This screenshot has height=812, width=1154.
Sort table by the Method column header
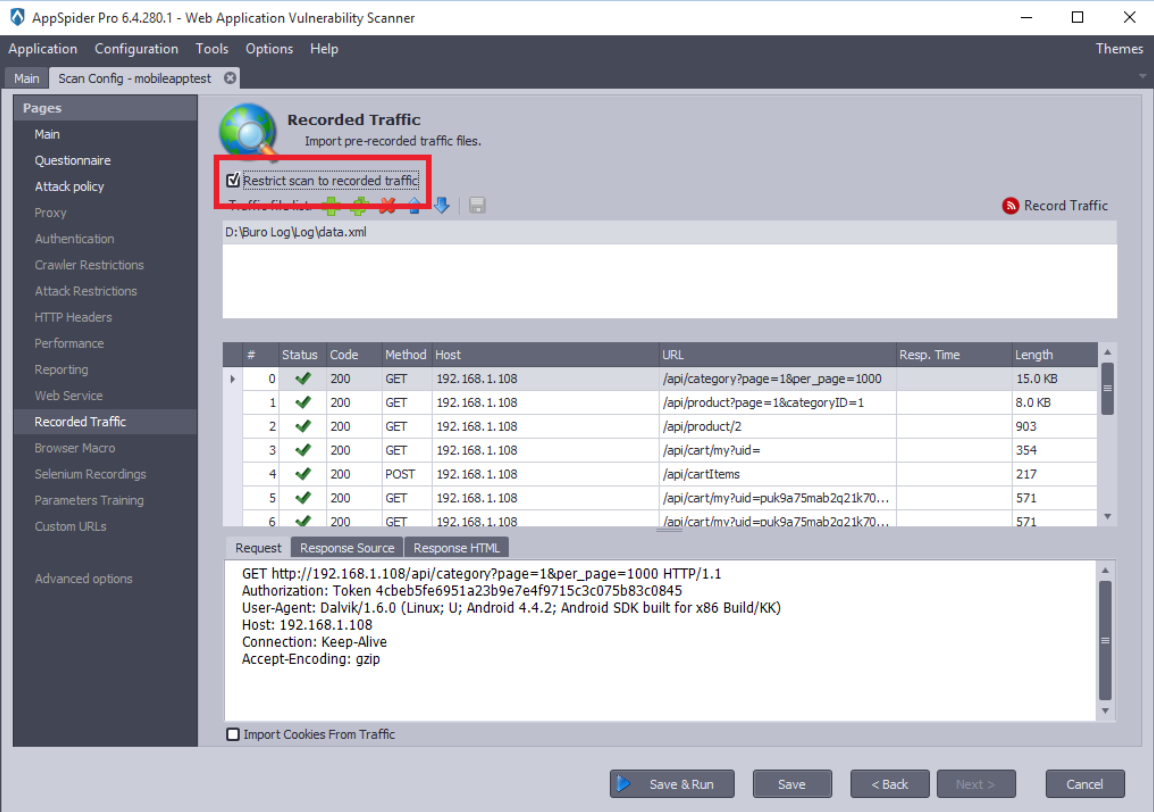pos(406,355)
